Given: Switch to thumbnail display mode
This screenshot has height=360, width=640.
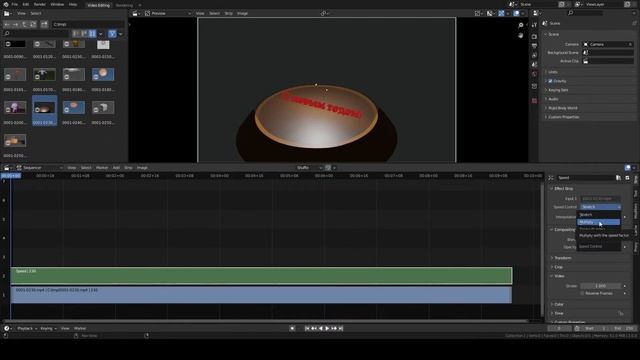Looking at the screenshot, I should (x=93, y=33).
